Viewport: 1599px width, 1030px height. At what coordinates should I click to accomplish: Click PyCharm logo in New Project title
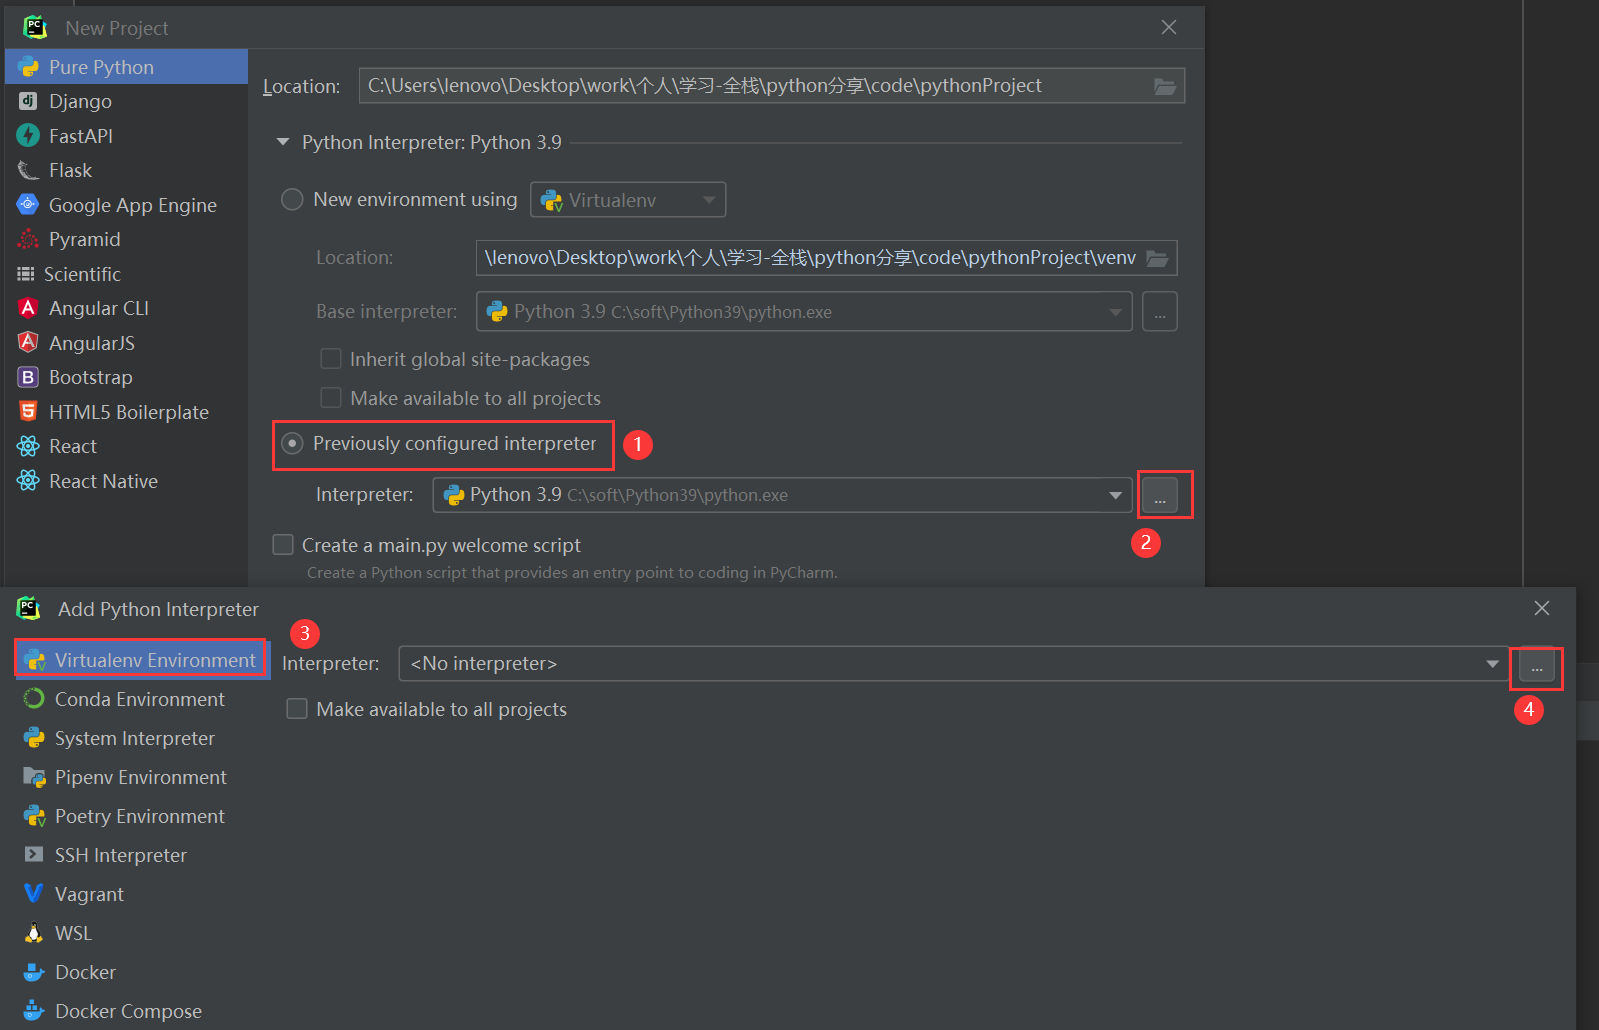(35, 27)
